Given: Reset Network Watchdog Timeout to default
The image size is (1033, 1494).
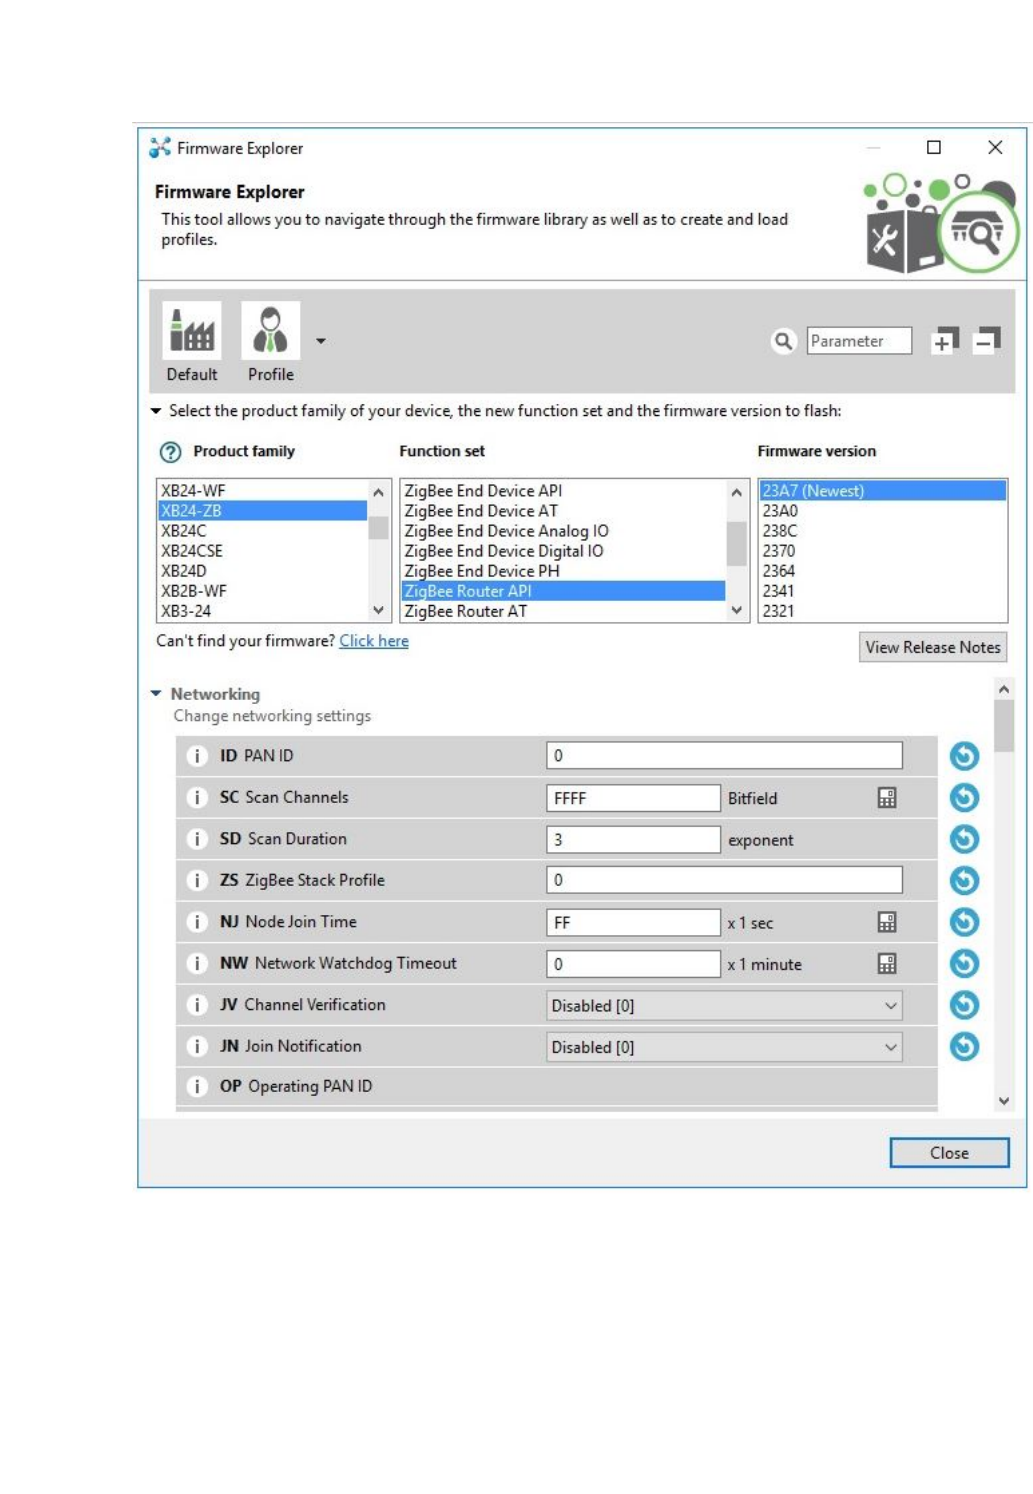Looking at the screenshot, I should (964, 963).
